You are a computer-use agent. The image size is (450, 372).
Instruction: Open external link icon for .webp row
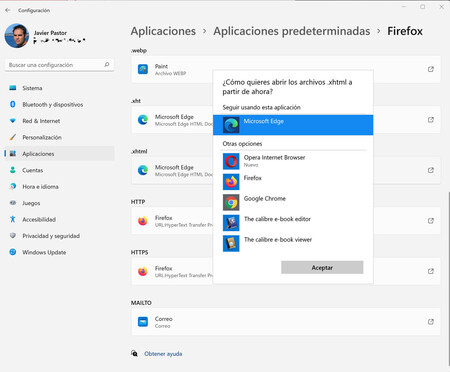click(431, 69)
